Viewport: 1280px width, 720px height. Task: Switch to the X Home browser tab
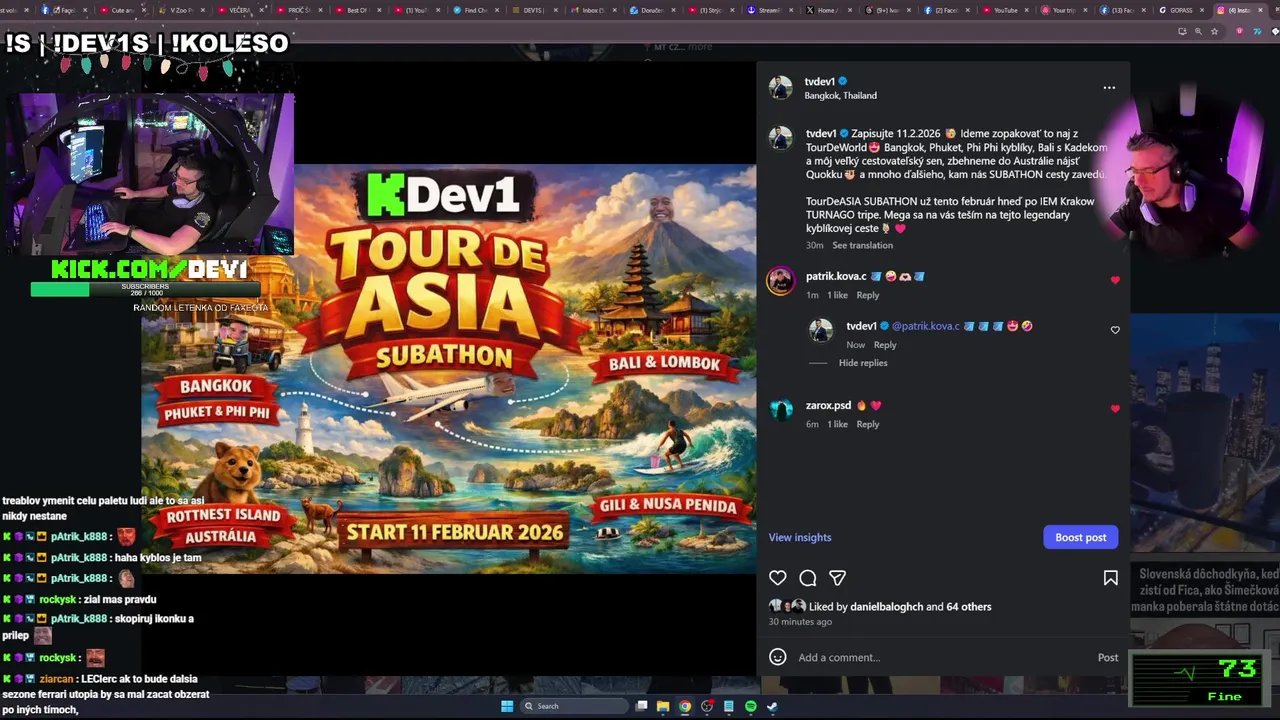pyautogui.click(x=826, y=10)
